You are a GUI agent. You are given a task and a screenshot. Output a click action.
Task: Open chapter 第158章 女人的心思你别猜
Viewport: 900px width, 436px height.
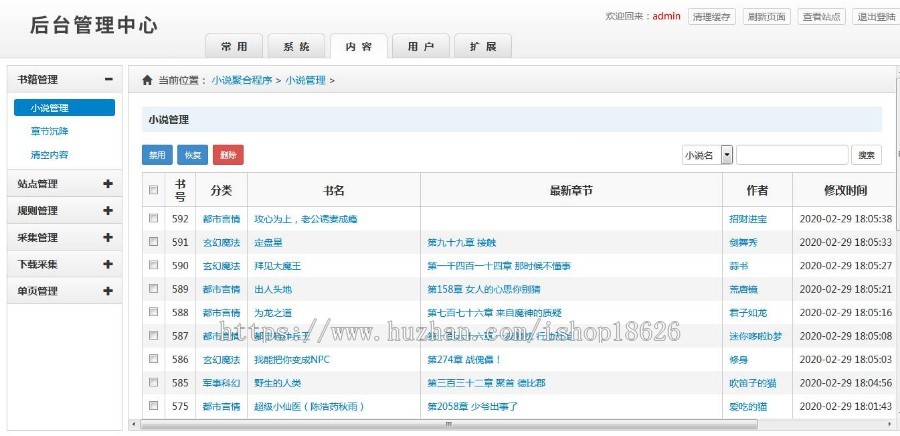pos(483,290)
